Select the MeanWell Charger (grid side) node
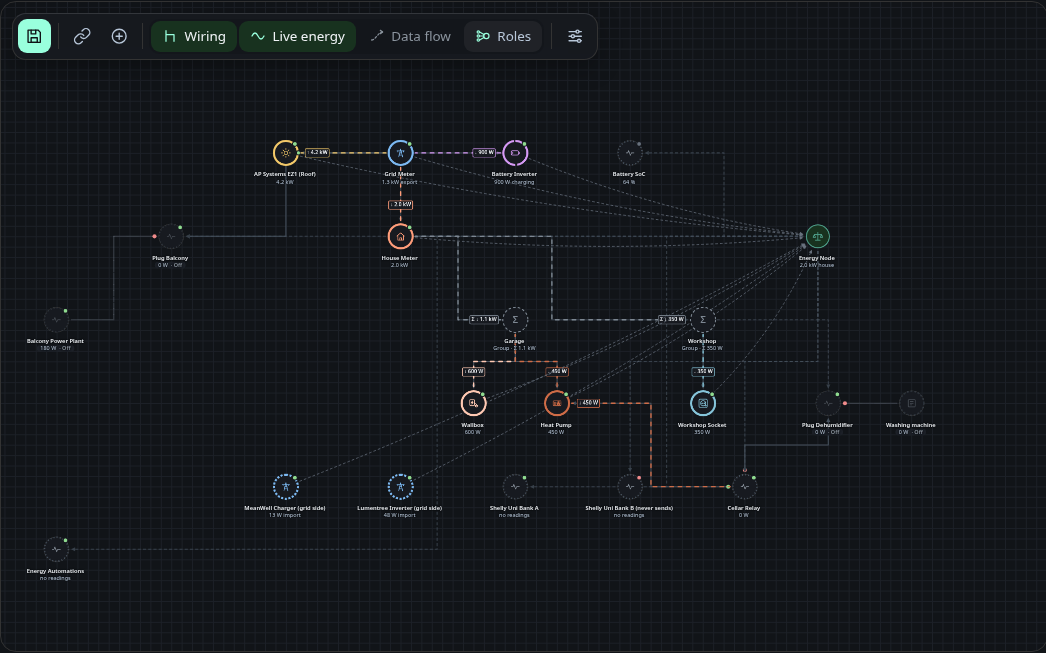Screen dimensions: 1046x653 (286, 486)
